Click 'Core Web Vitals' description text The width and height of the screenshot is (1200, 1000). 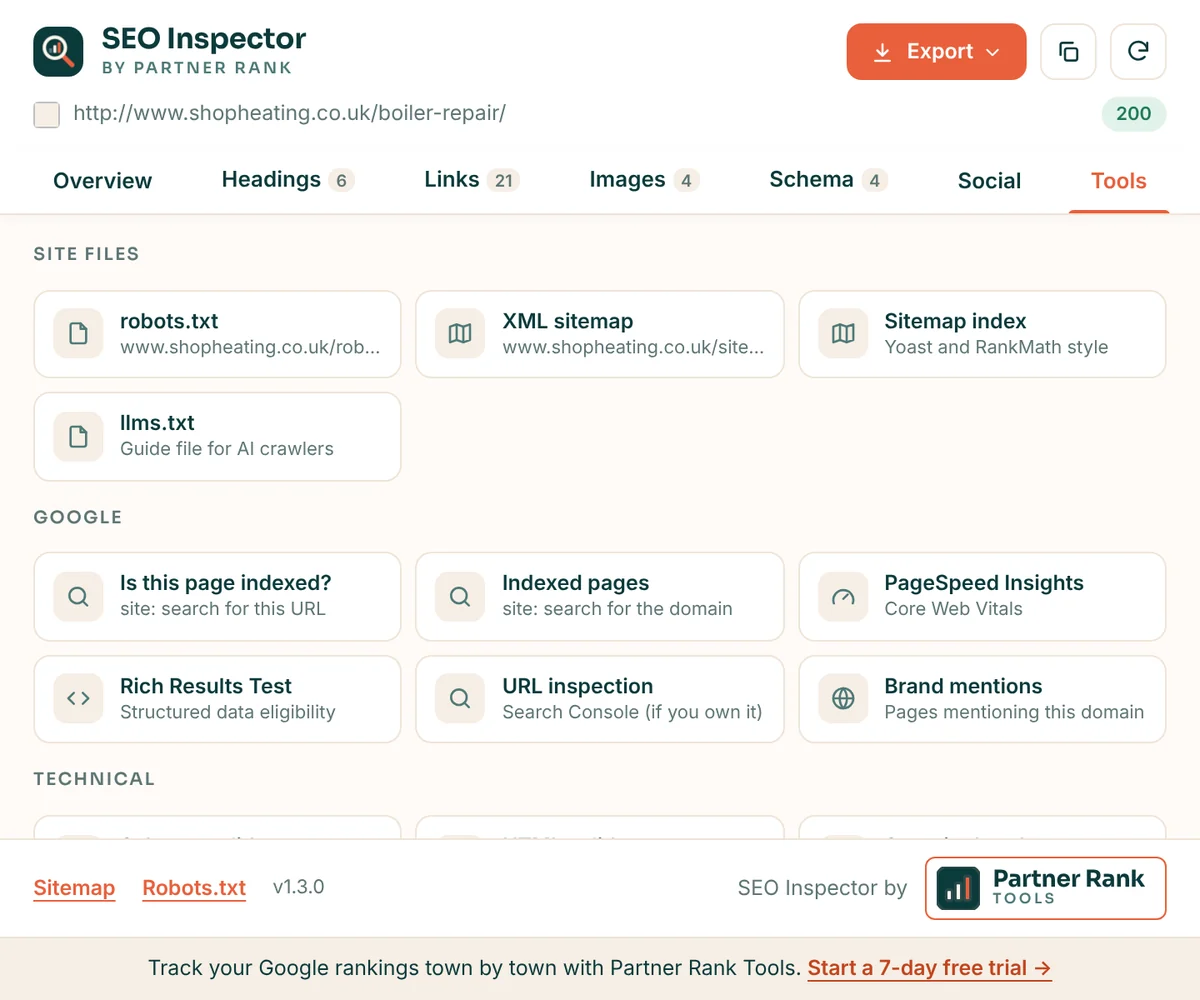point(953,609)
